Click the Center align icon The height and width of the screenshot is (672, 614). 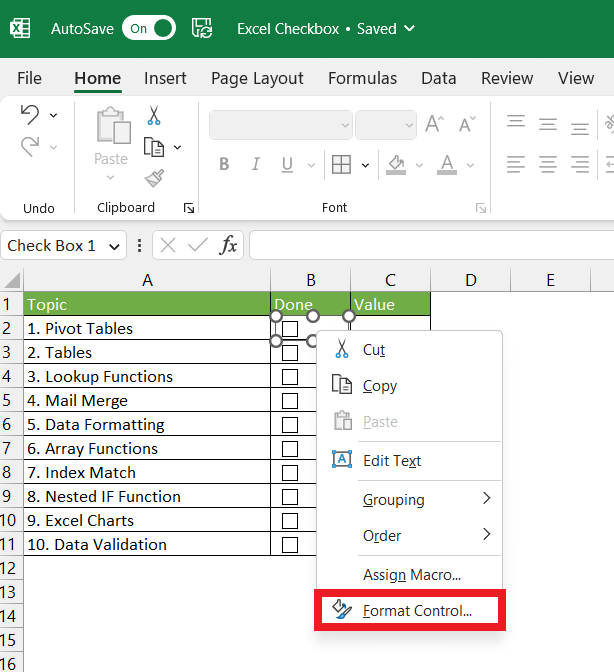click(x=548, y=165)
